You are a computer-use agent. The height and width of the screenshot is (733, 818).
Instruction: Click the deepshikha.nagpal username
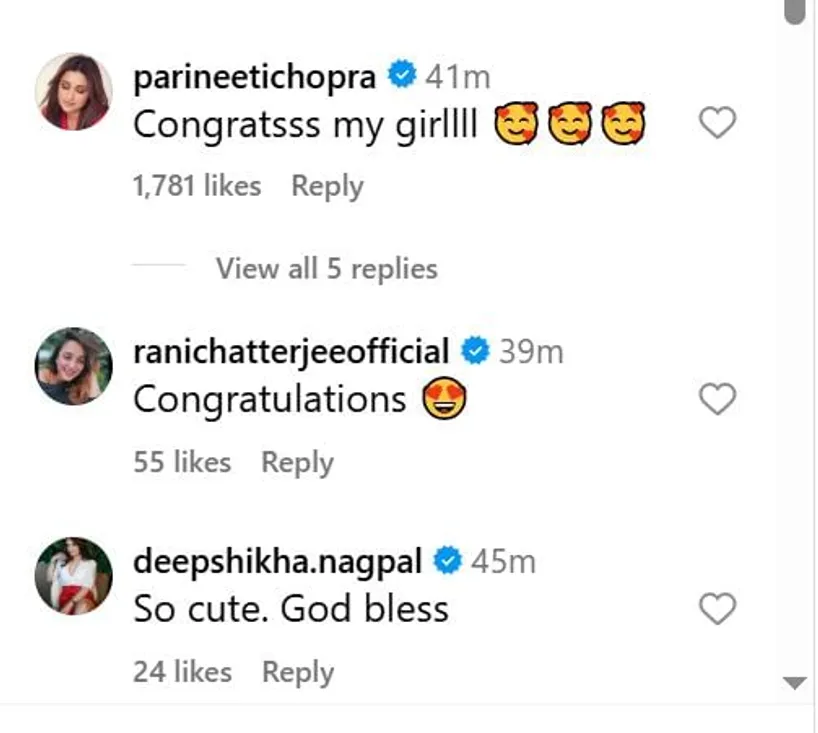(x=281, y=562)
